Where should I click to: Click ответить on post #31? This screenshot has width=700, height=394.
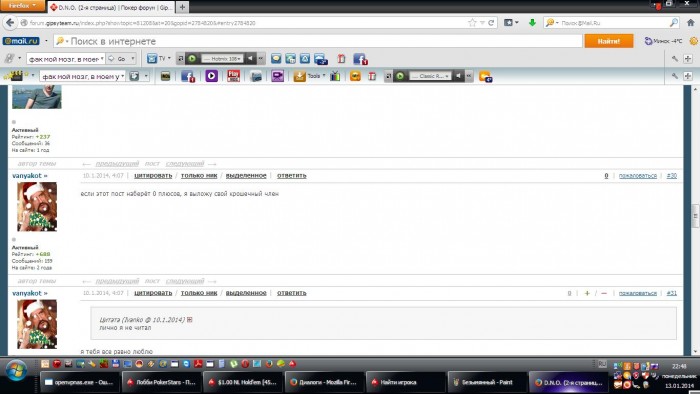coord(292,293)
